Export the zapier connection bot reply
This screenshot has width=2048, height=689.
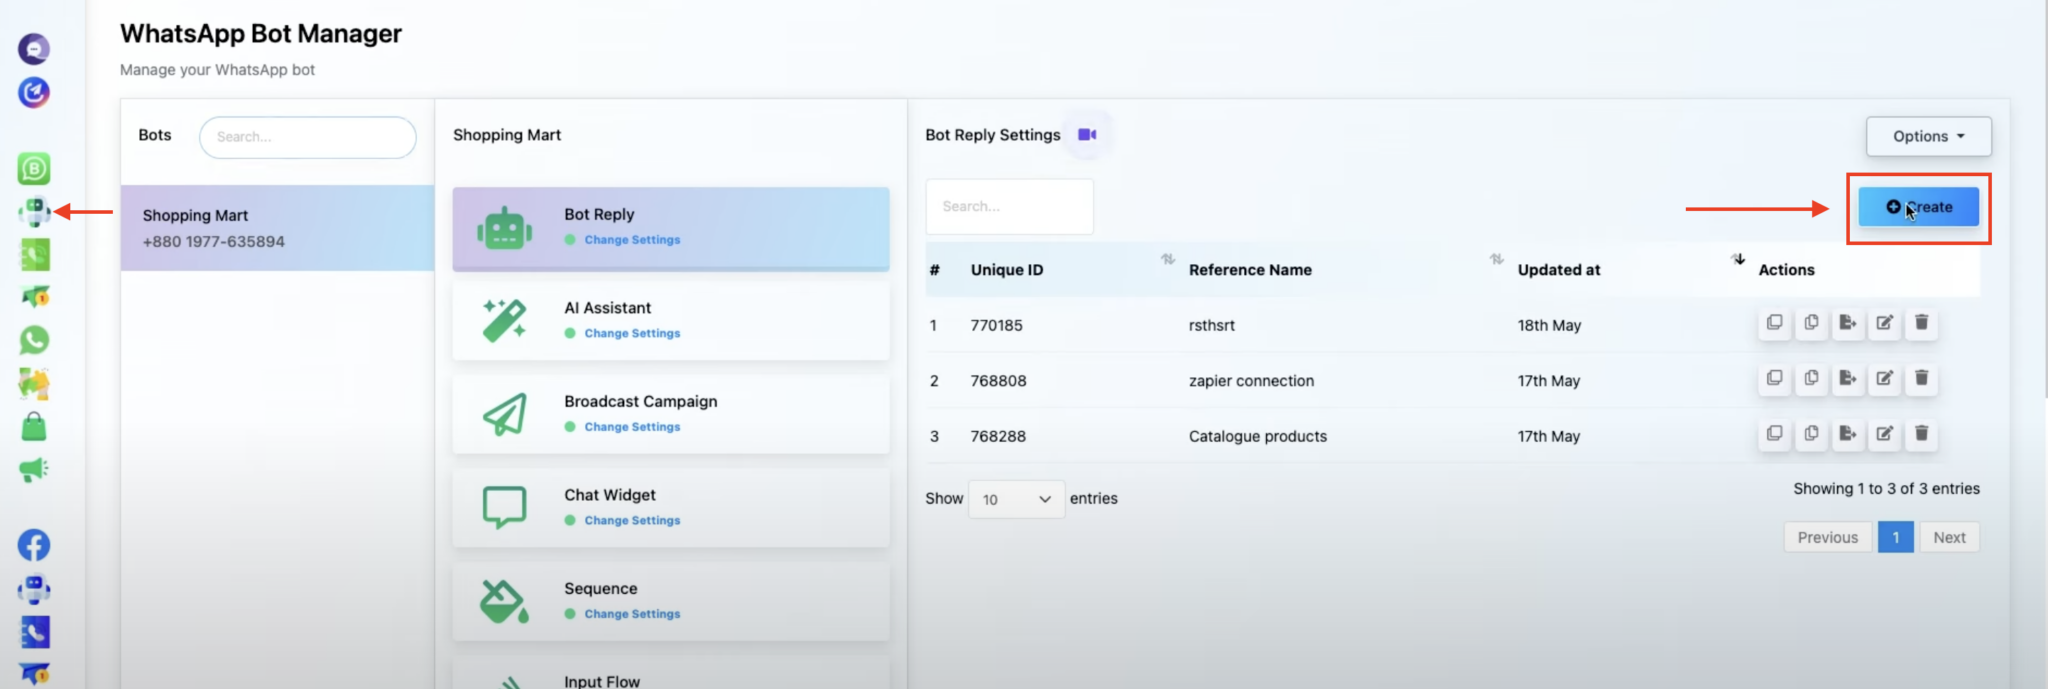tap(1848, 379)
